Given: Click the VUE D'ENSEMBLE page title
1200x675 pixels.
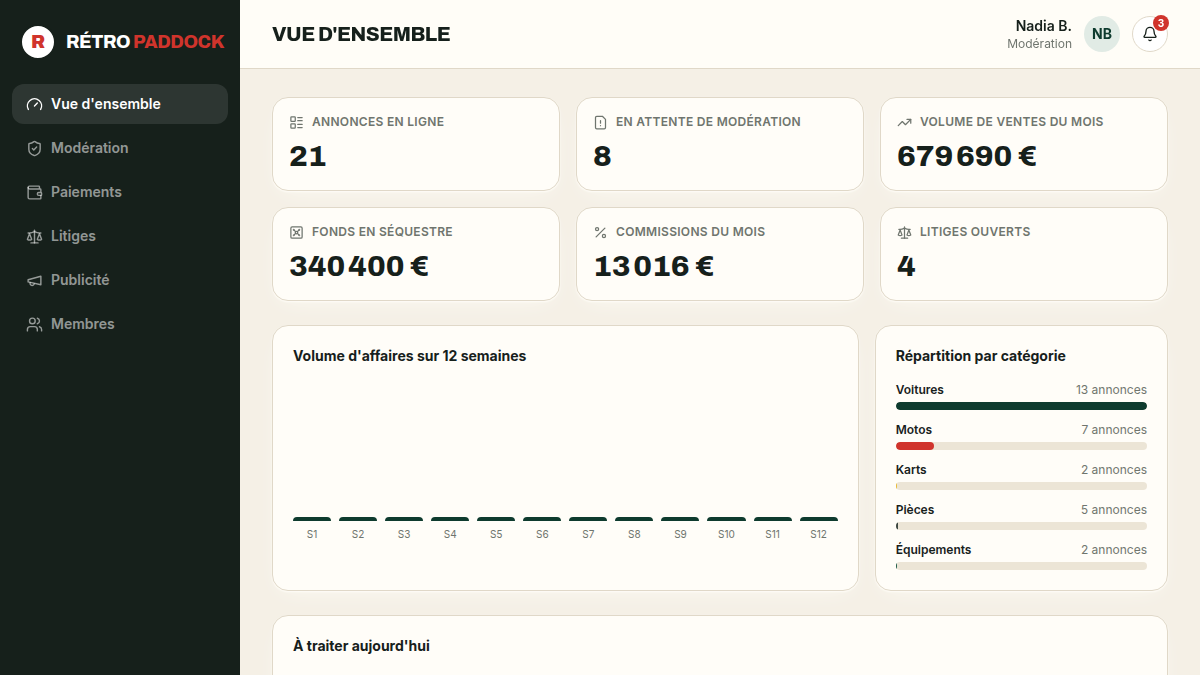Looking at the screenshot, I should click(x=361, y=34).
